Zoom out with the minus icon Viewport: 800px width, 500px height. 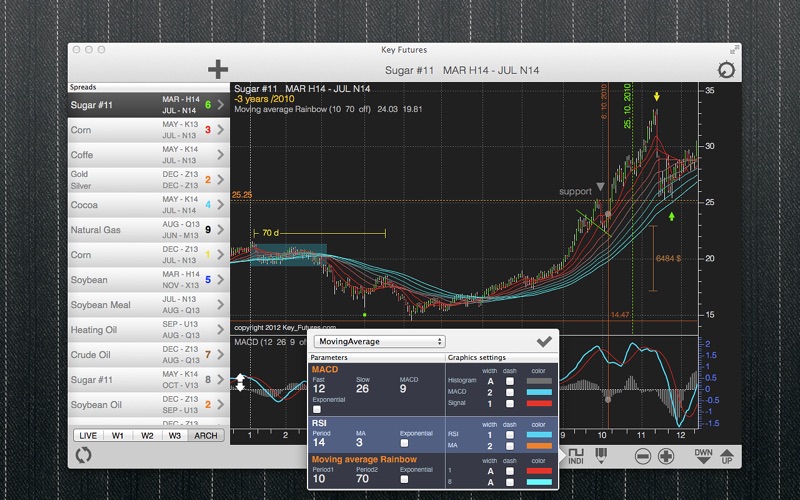pyautogui.click(x=643, y=456)
